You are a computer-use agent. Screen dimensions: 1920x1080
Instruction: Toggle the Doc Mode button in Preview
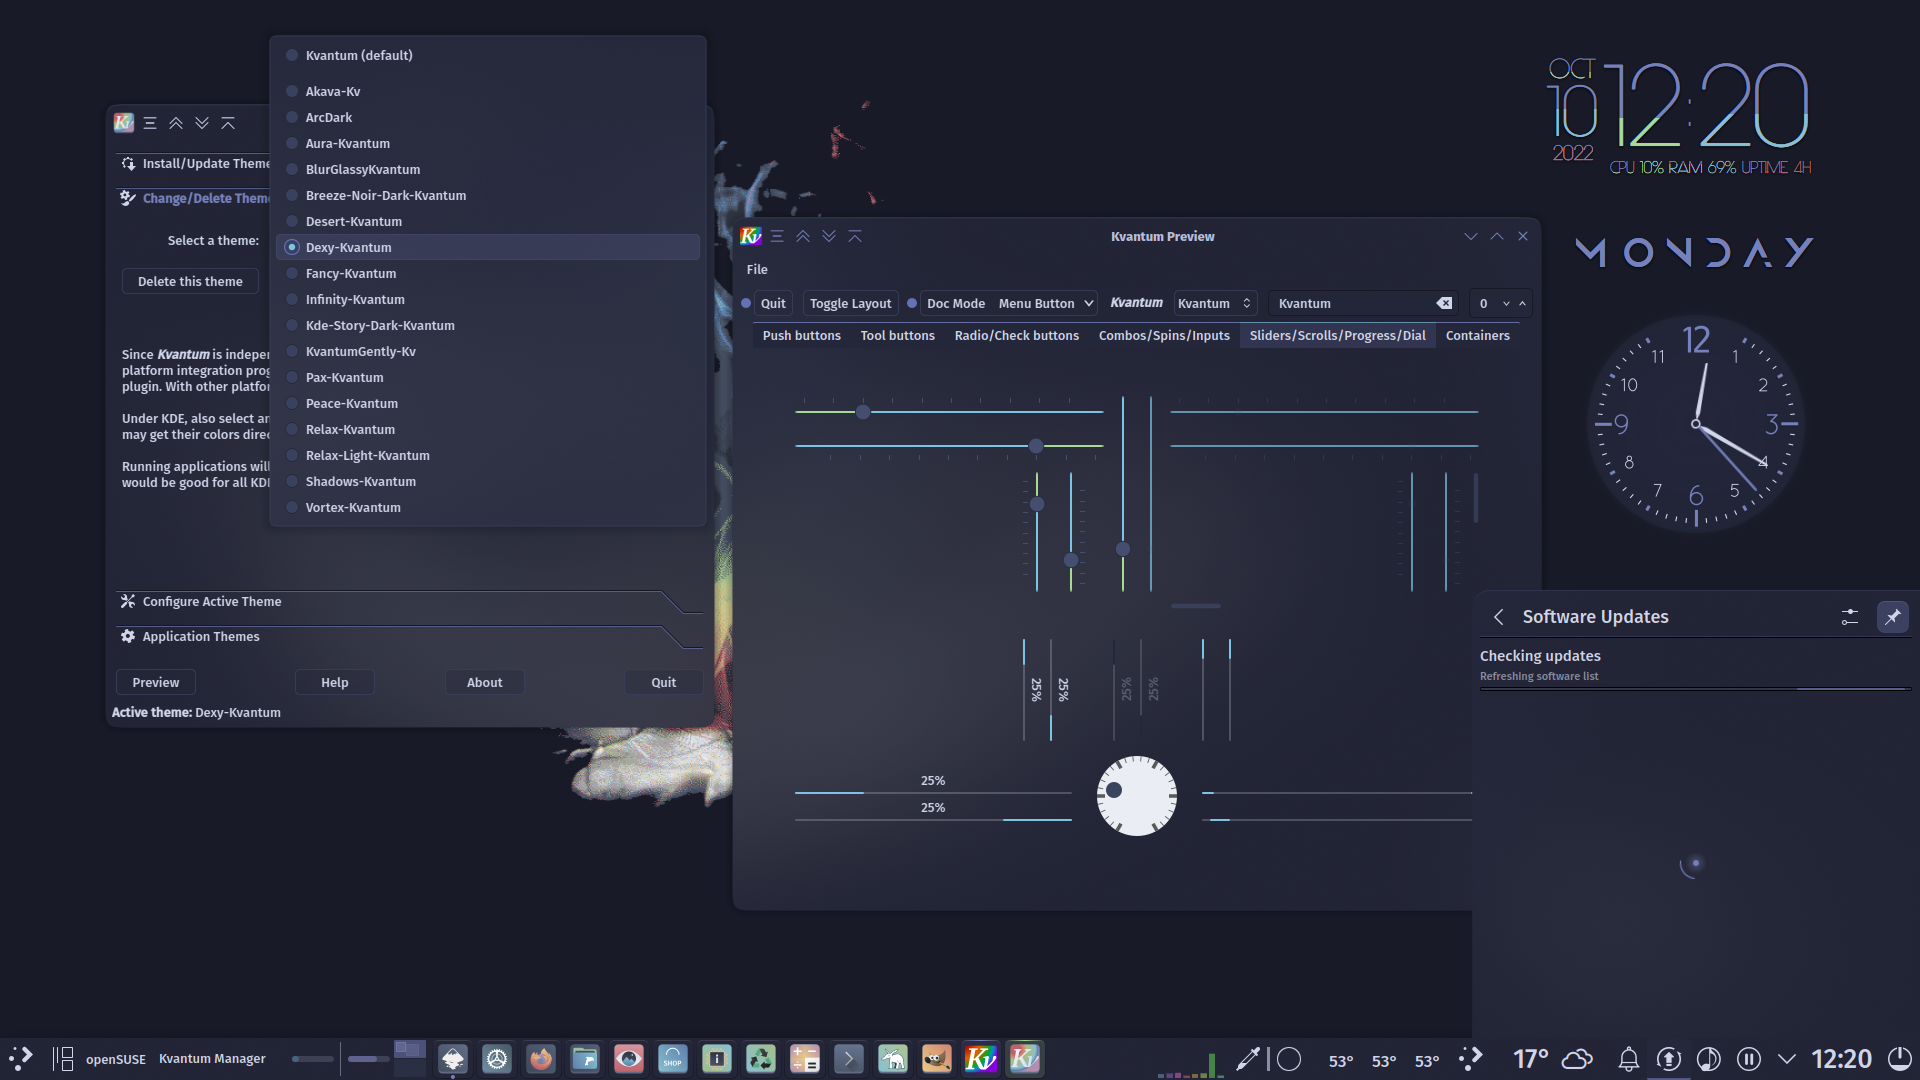(955, 303)
